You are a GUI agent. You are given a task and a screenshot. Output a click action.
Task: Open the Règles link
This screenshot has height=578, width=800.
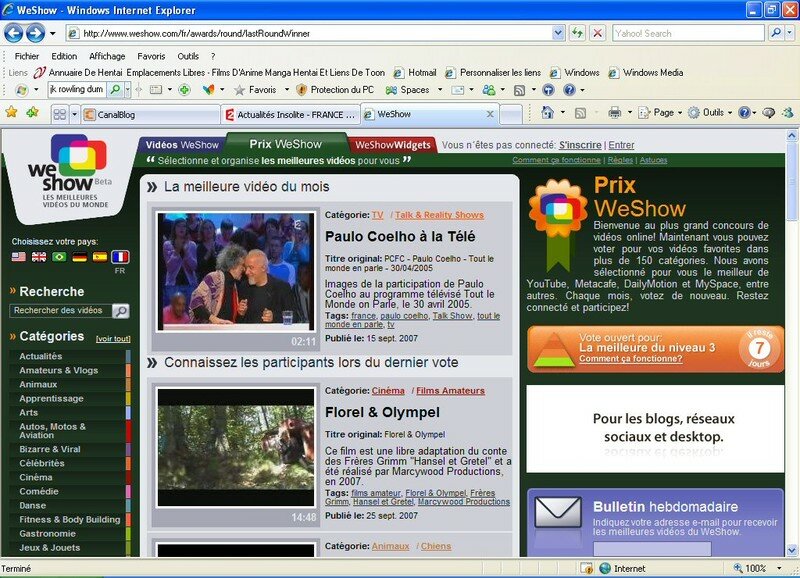point(620,160)
